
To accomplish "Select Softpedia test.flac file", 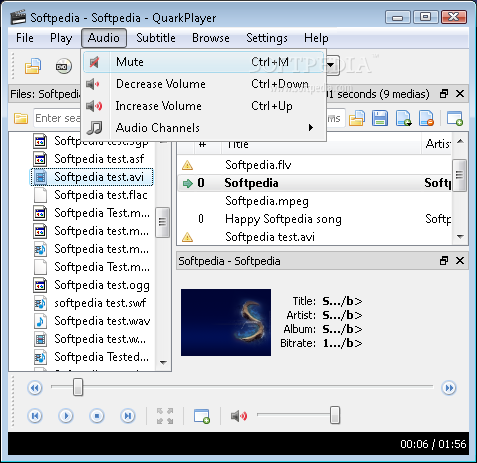I will (x=101, y=195).
